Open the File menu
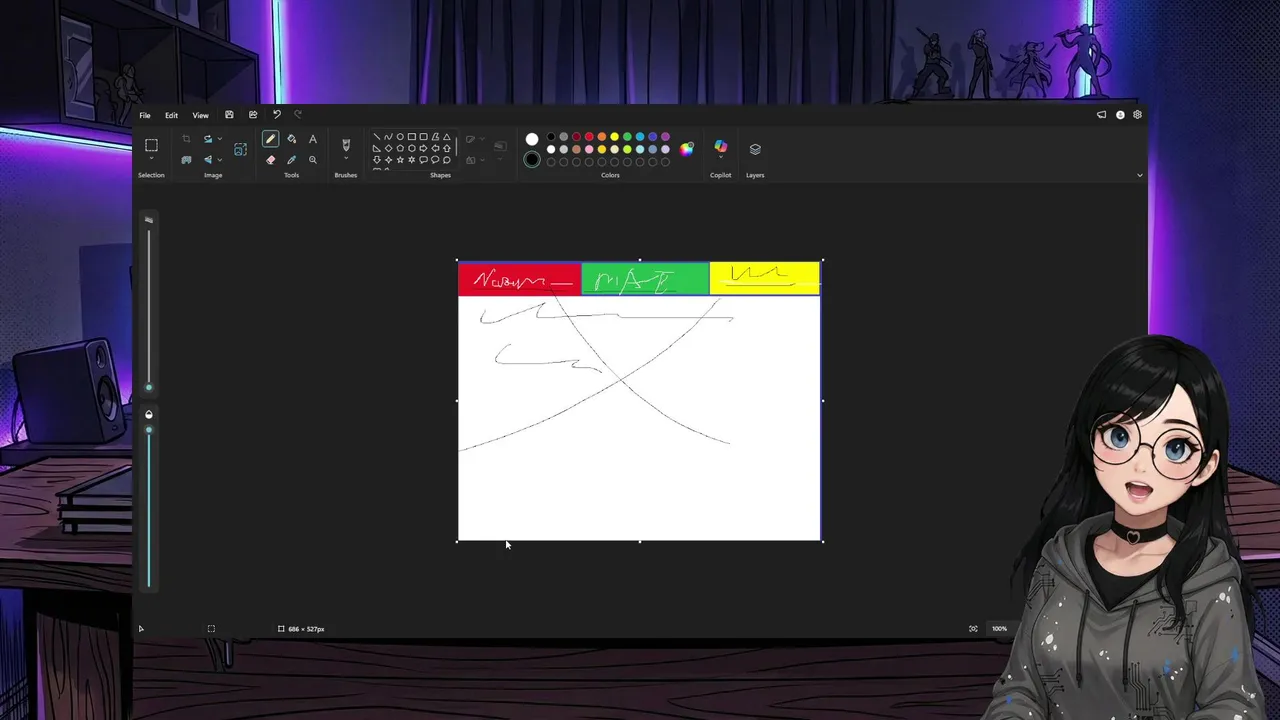1280x720 pixels. pyautogui.click(x=145, y=115)
